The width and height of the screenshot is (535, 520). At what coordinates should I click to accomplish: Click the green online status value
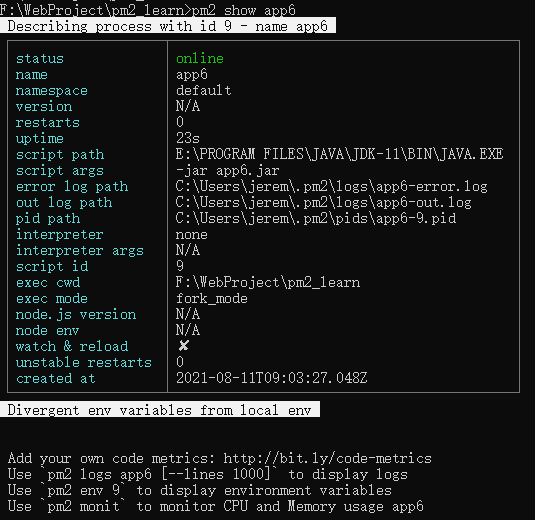(x=200, y=58)
